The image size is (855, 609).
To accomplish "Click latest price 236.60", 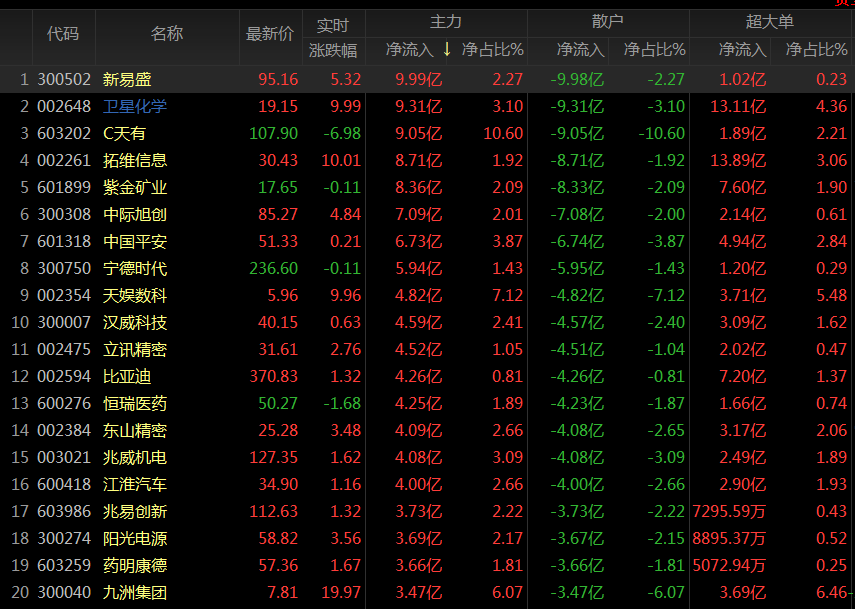I will (x=274, y=268).
